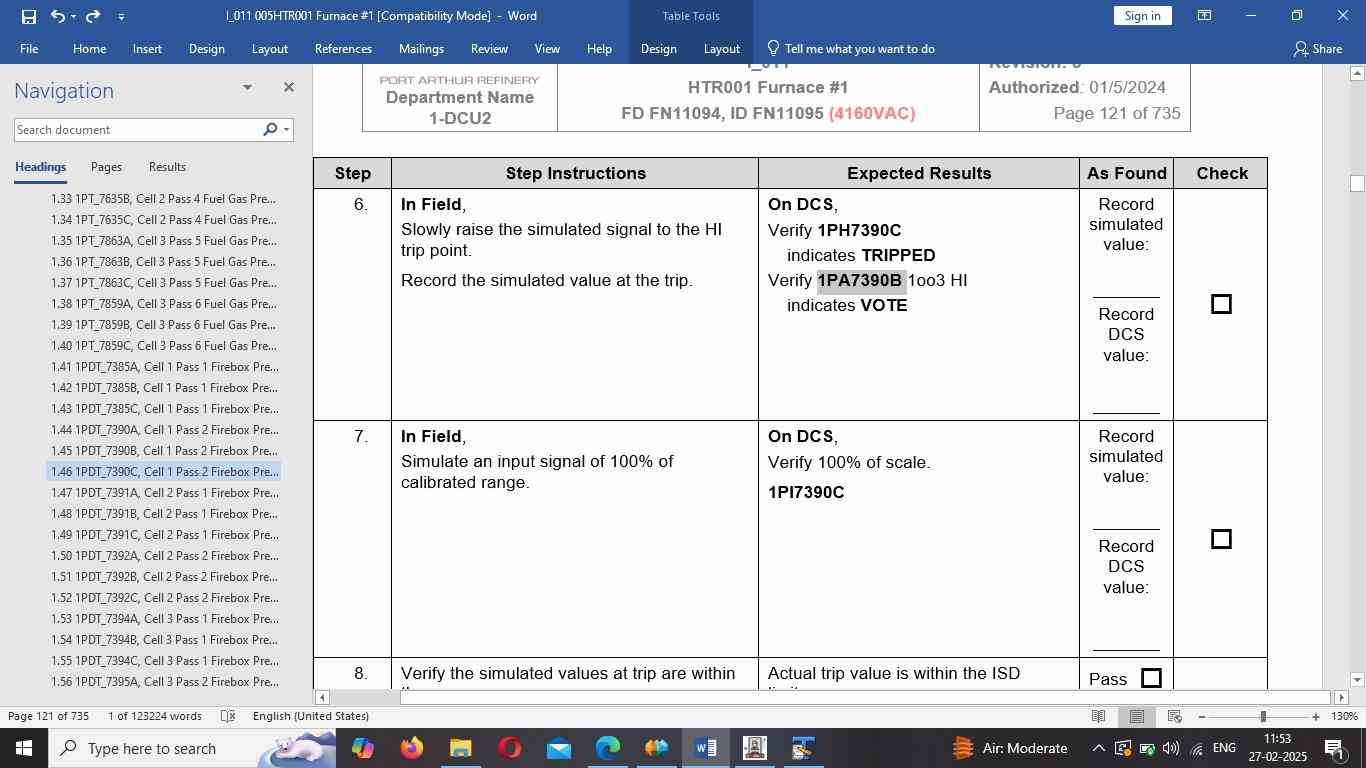Viewport: 1366px width, 768px height.
Task: Open Table Tools Layout tab
Action: [x=721, y=48]
